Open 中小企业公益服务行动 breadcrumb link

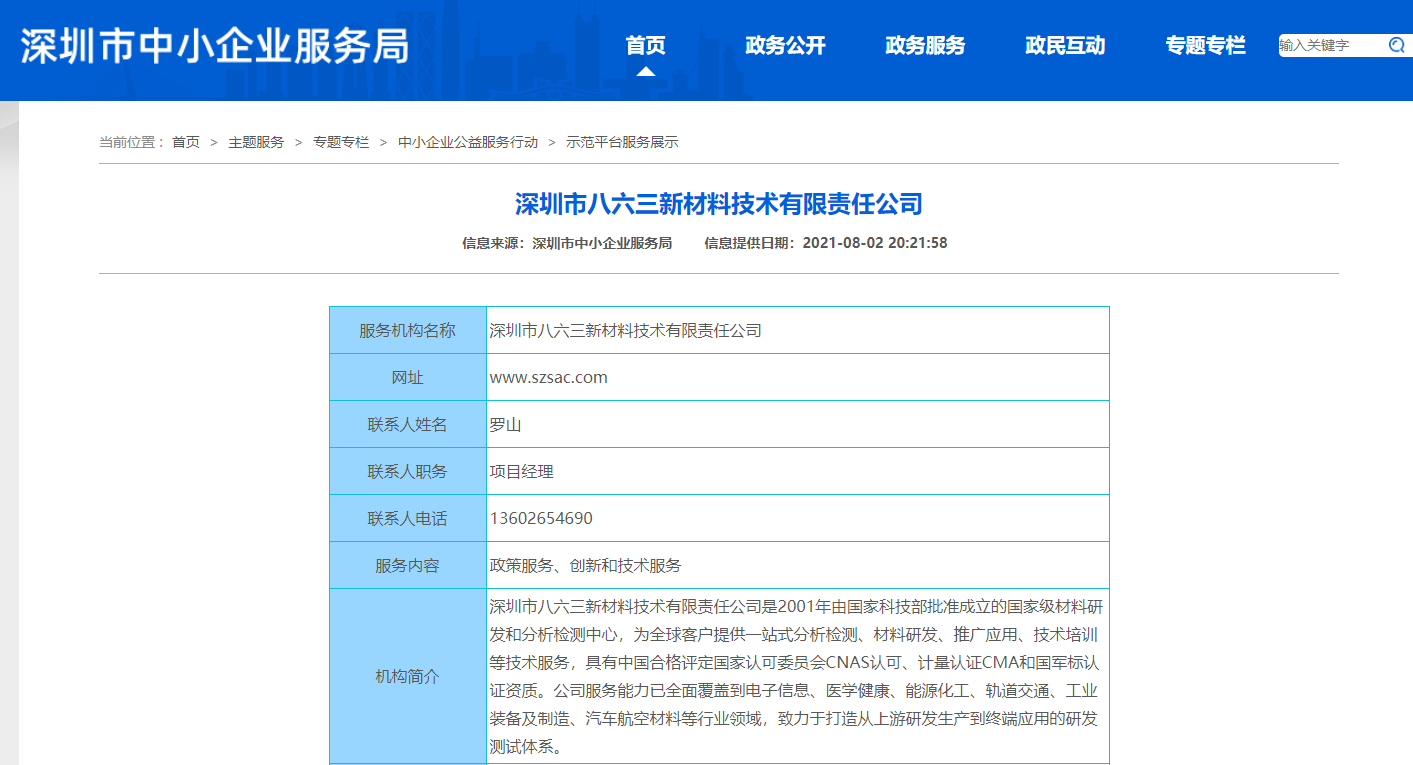(x=468, y=142)
